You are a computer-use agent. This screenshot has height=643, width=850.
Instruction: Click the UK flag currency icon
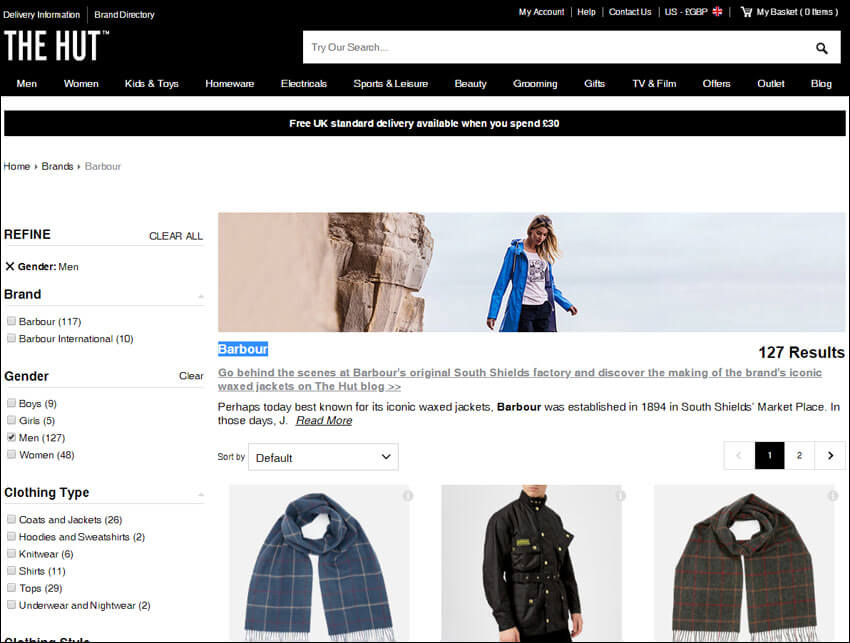pos(717,12)
